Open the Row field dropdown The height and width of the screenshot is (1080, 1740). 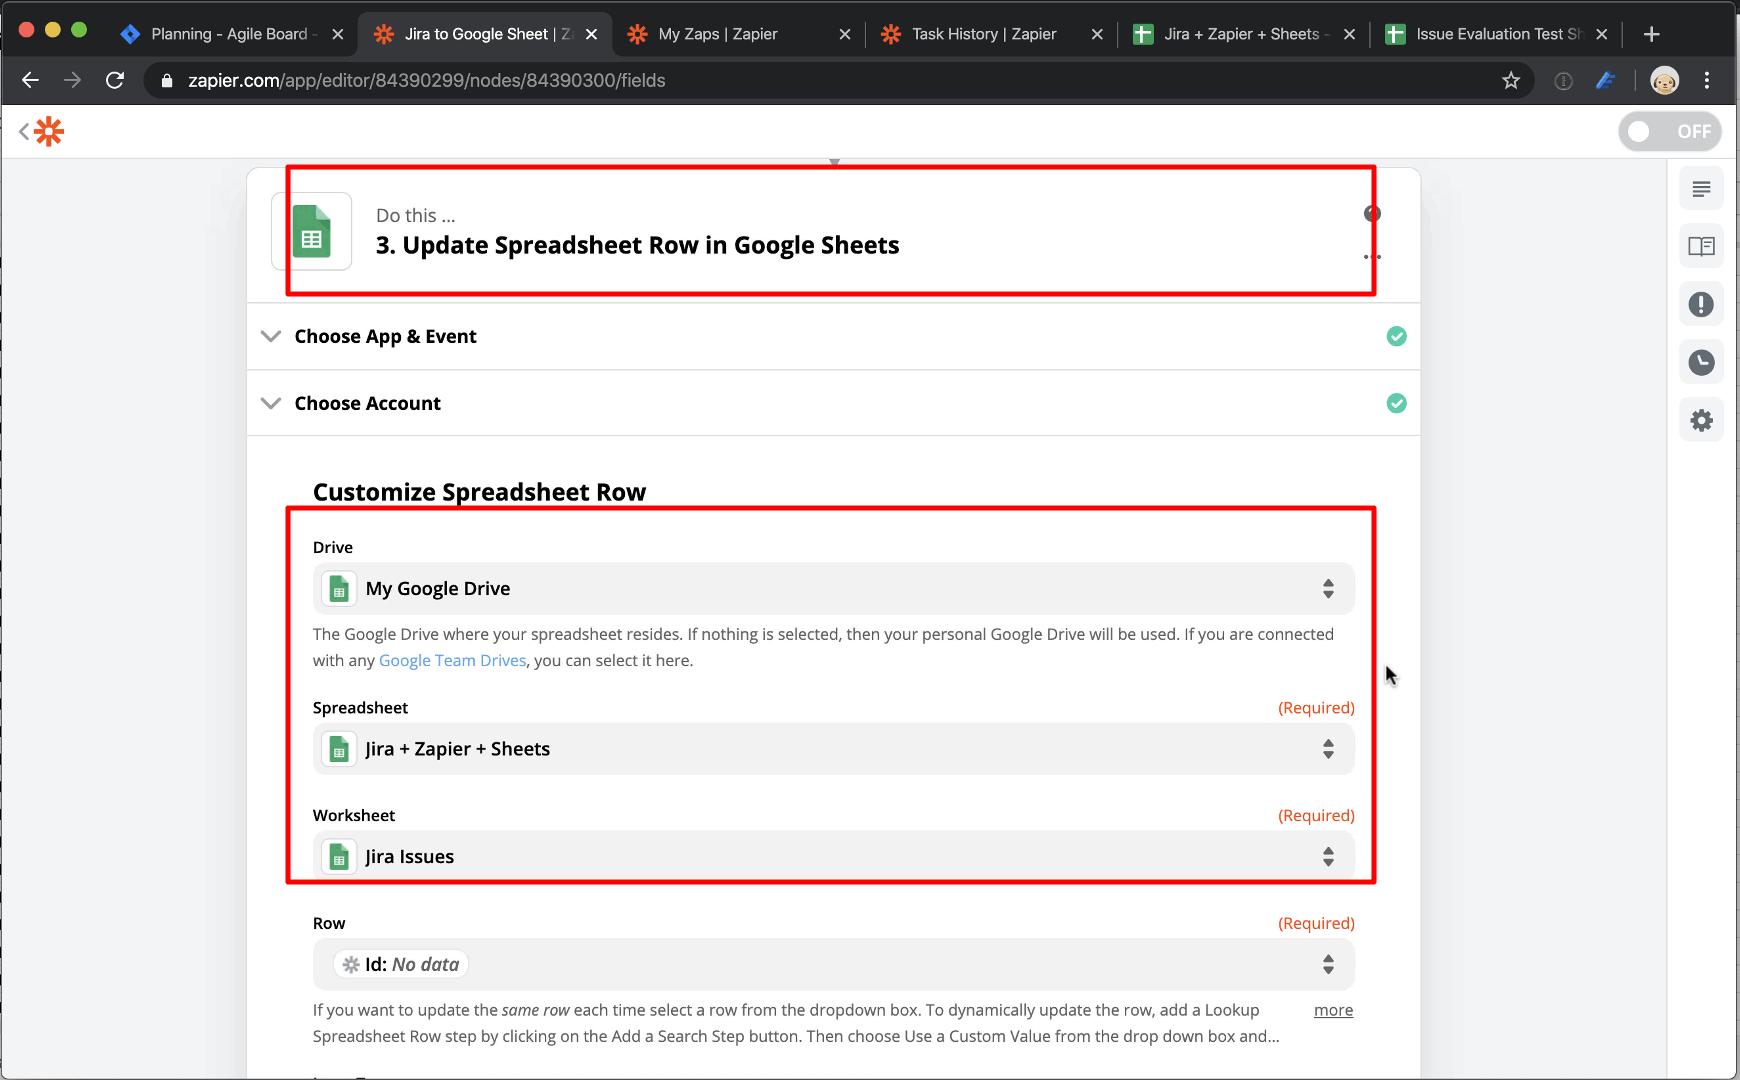point(833,964)
